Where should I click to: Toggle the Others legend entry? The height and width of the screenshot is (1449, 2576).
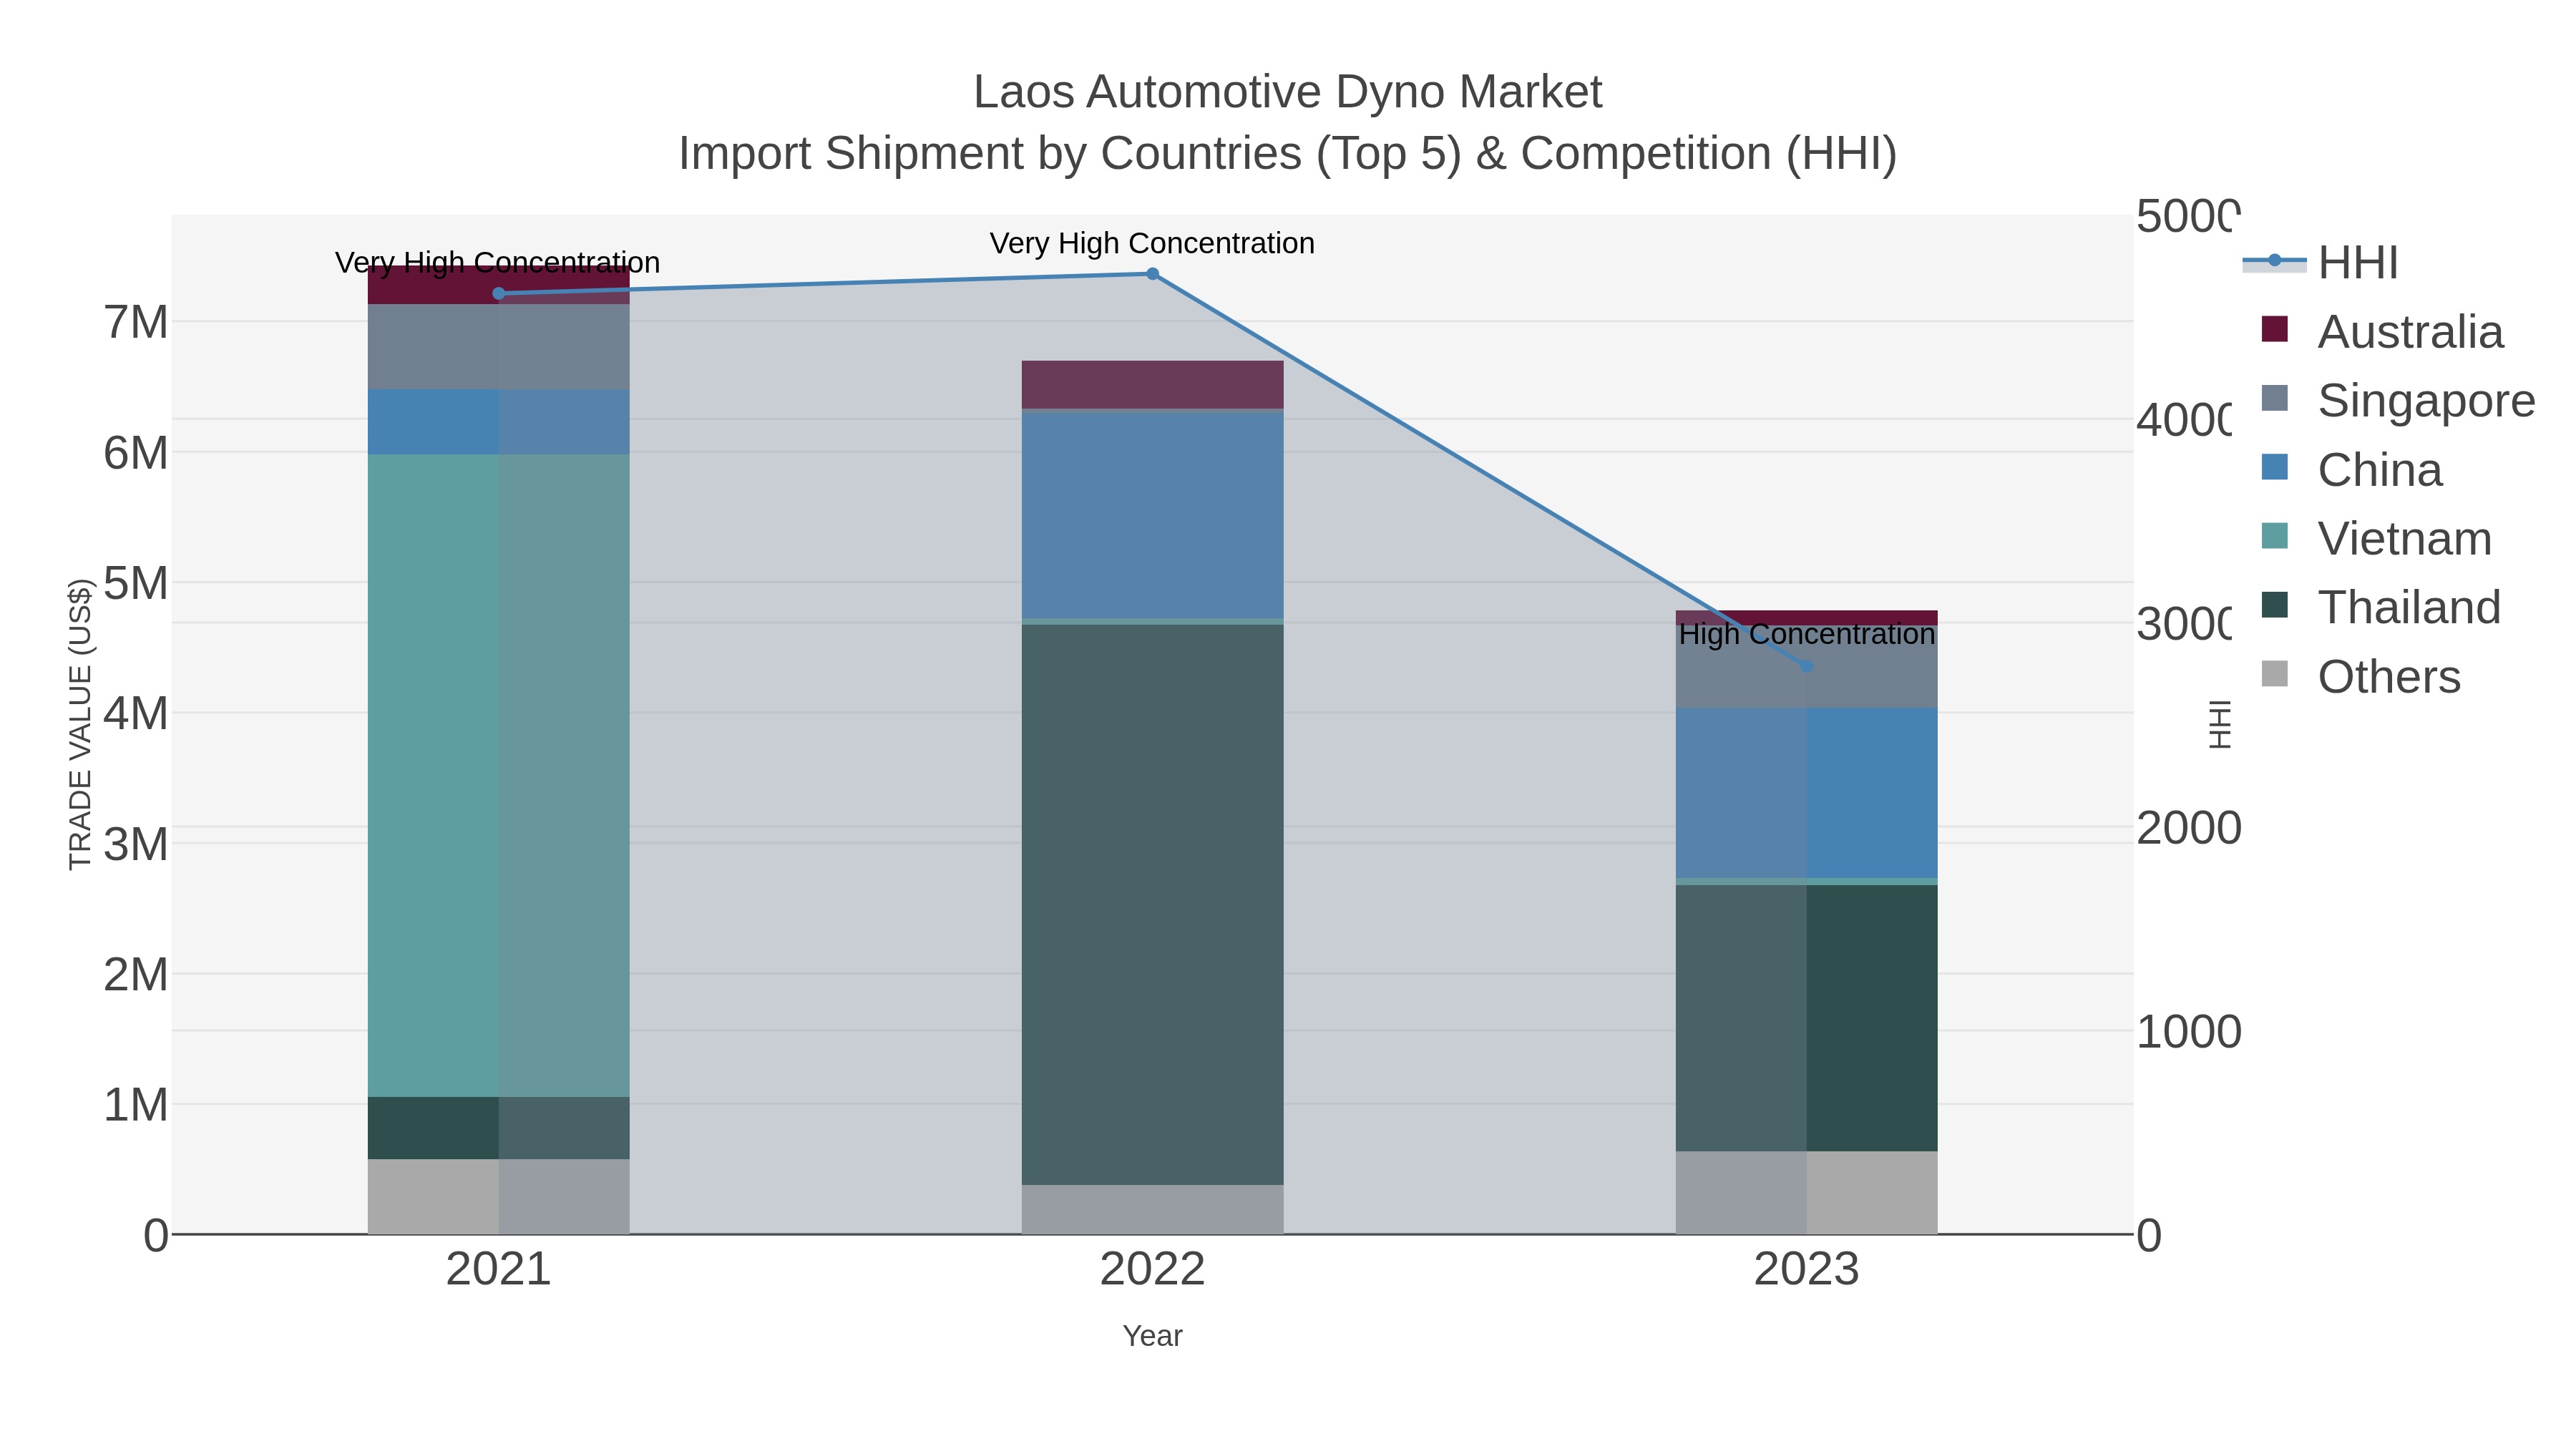coord(2360,676)
